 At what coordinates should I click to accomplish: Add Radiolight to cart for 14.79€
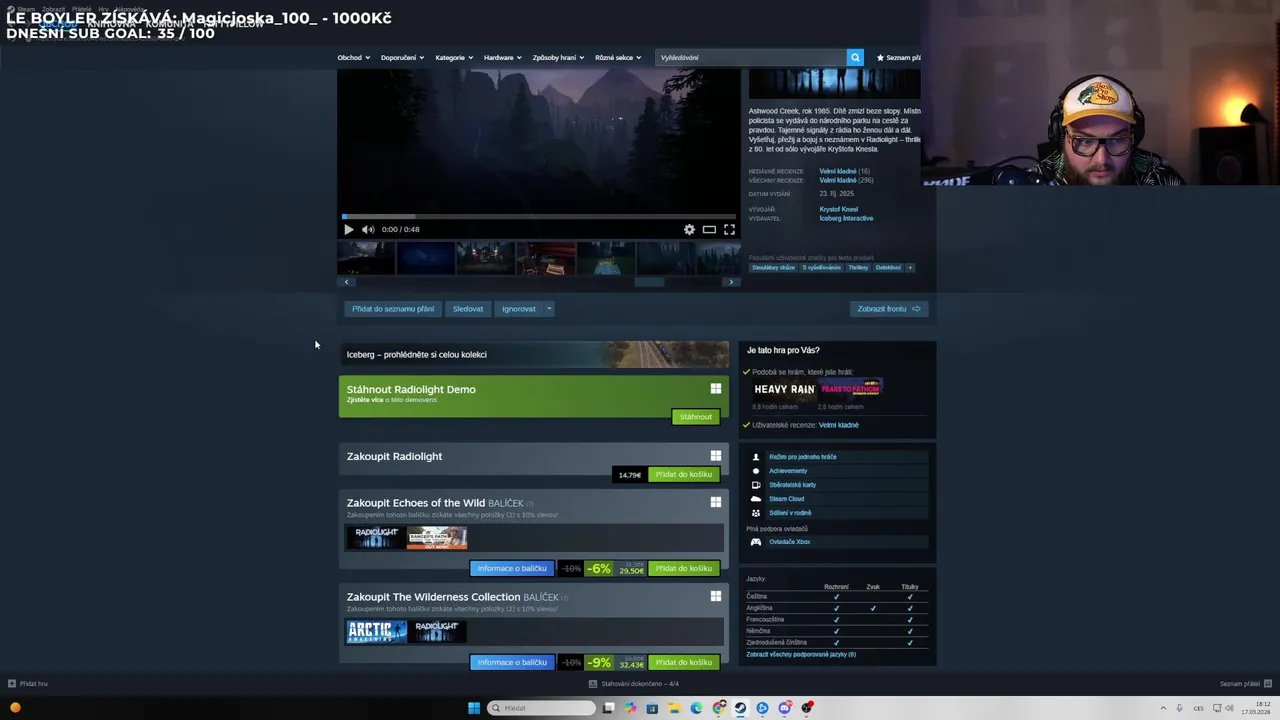click(684, 474)
